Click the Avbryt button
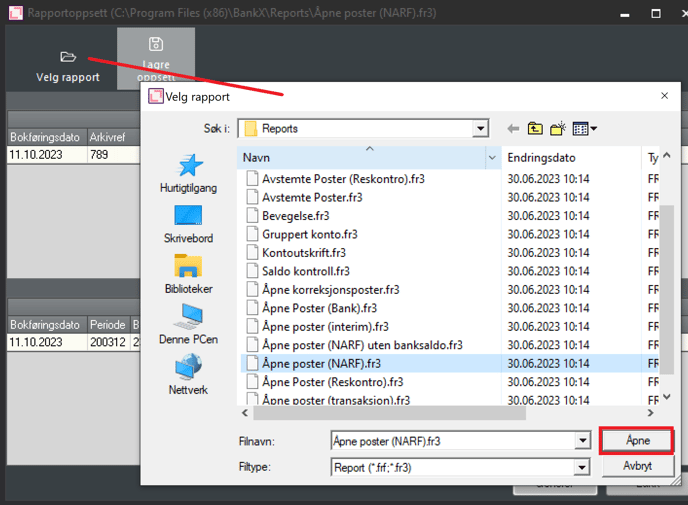The height and width of the screenshot is (505, 688). pos(636,466)
